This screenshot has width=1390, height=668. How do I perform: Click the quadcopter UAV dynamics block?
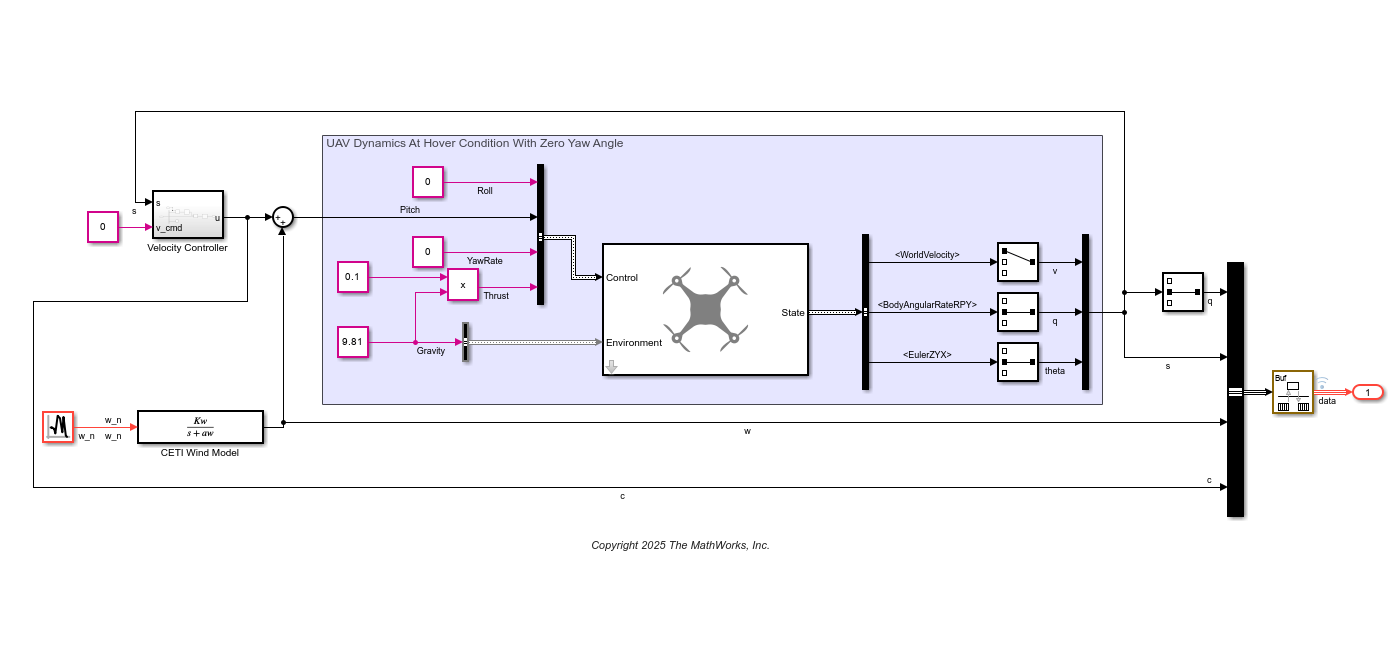point(705,309)
